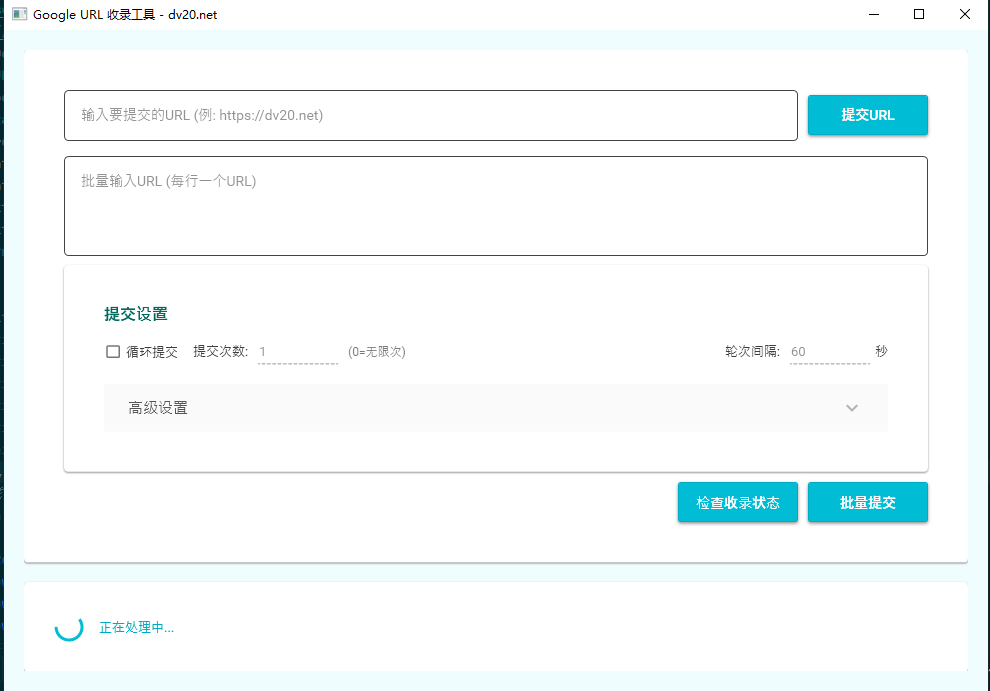Viewport: 990px width, 691px height.
Task: Click the 提交URL submit button
Action: tap(867, 115)
